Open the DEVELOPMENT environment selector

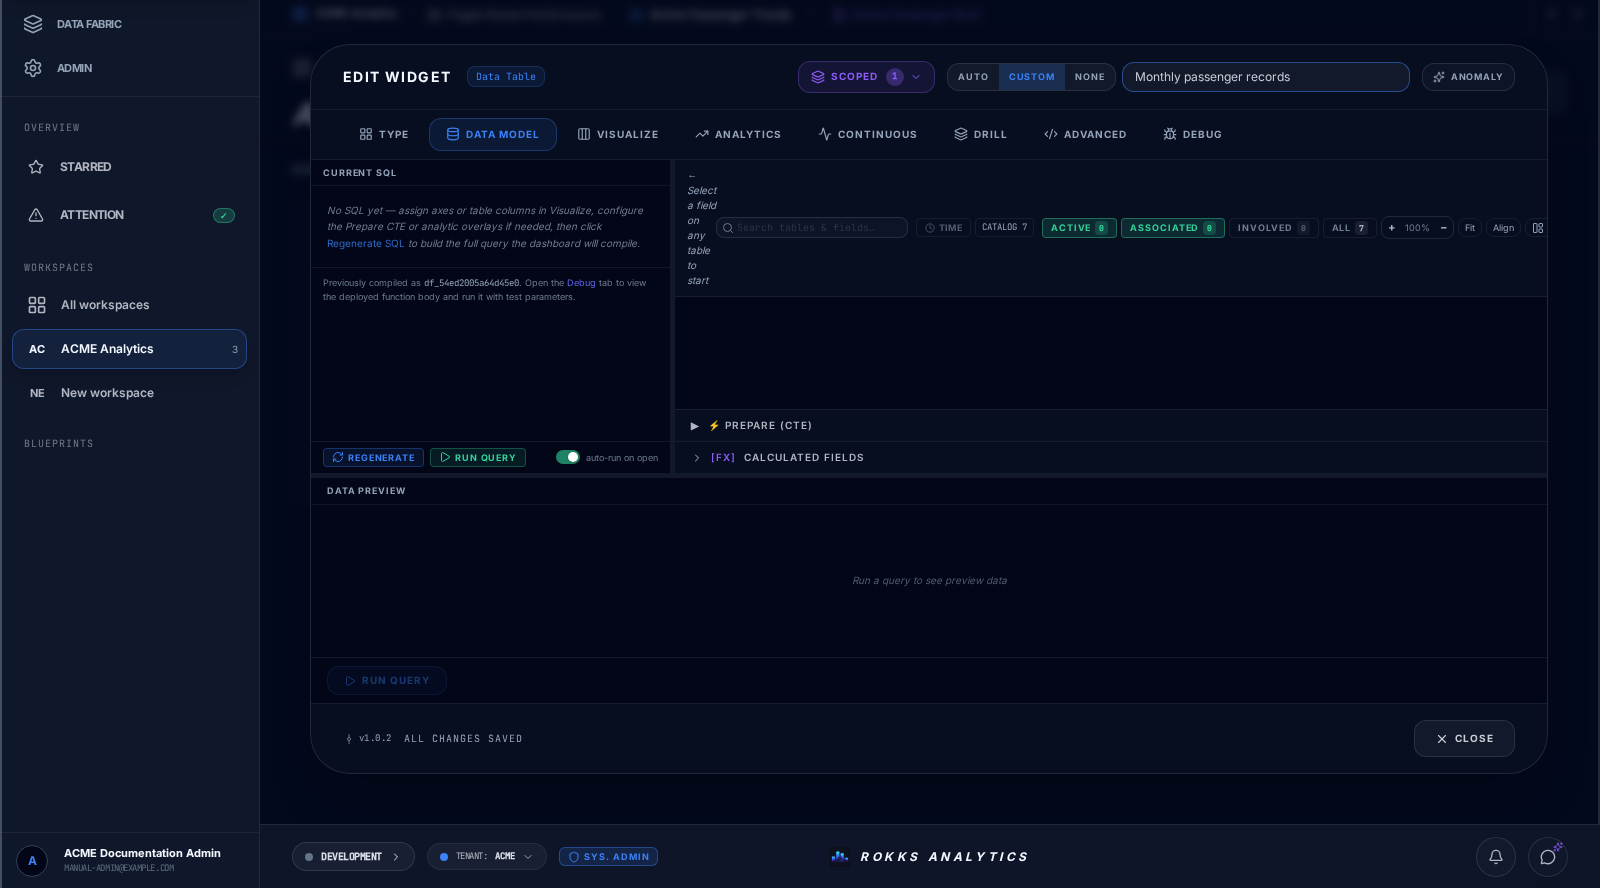click(x=353, y=857)
